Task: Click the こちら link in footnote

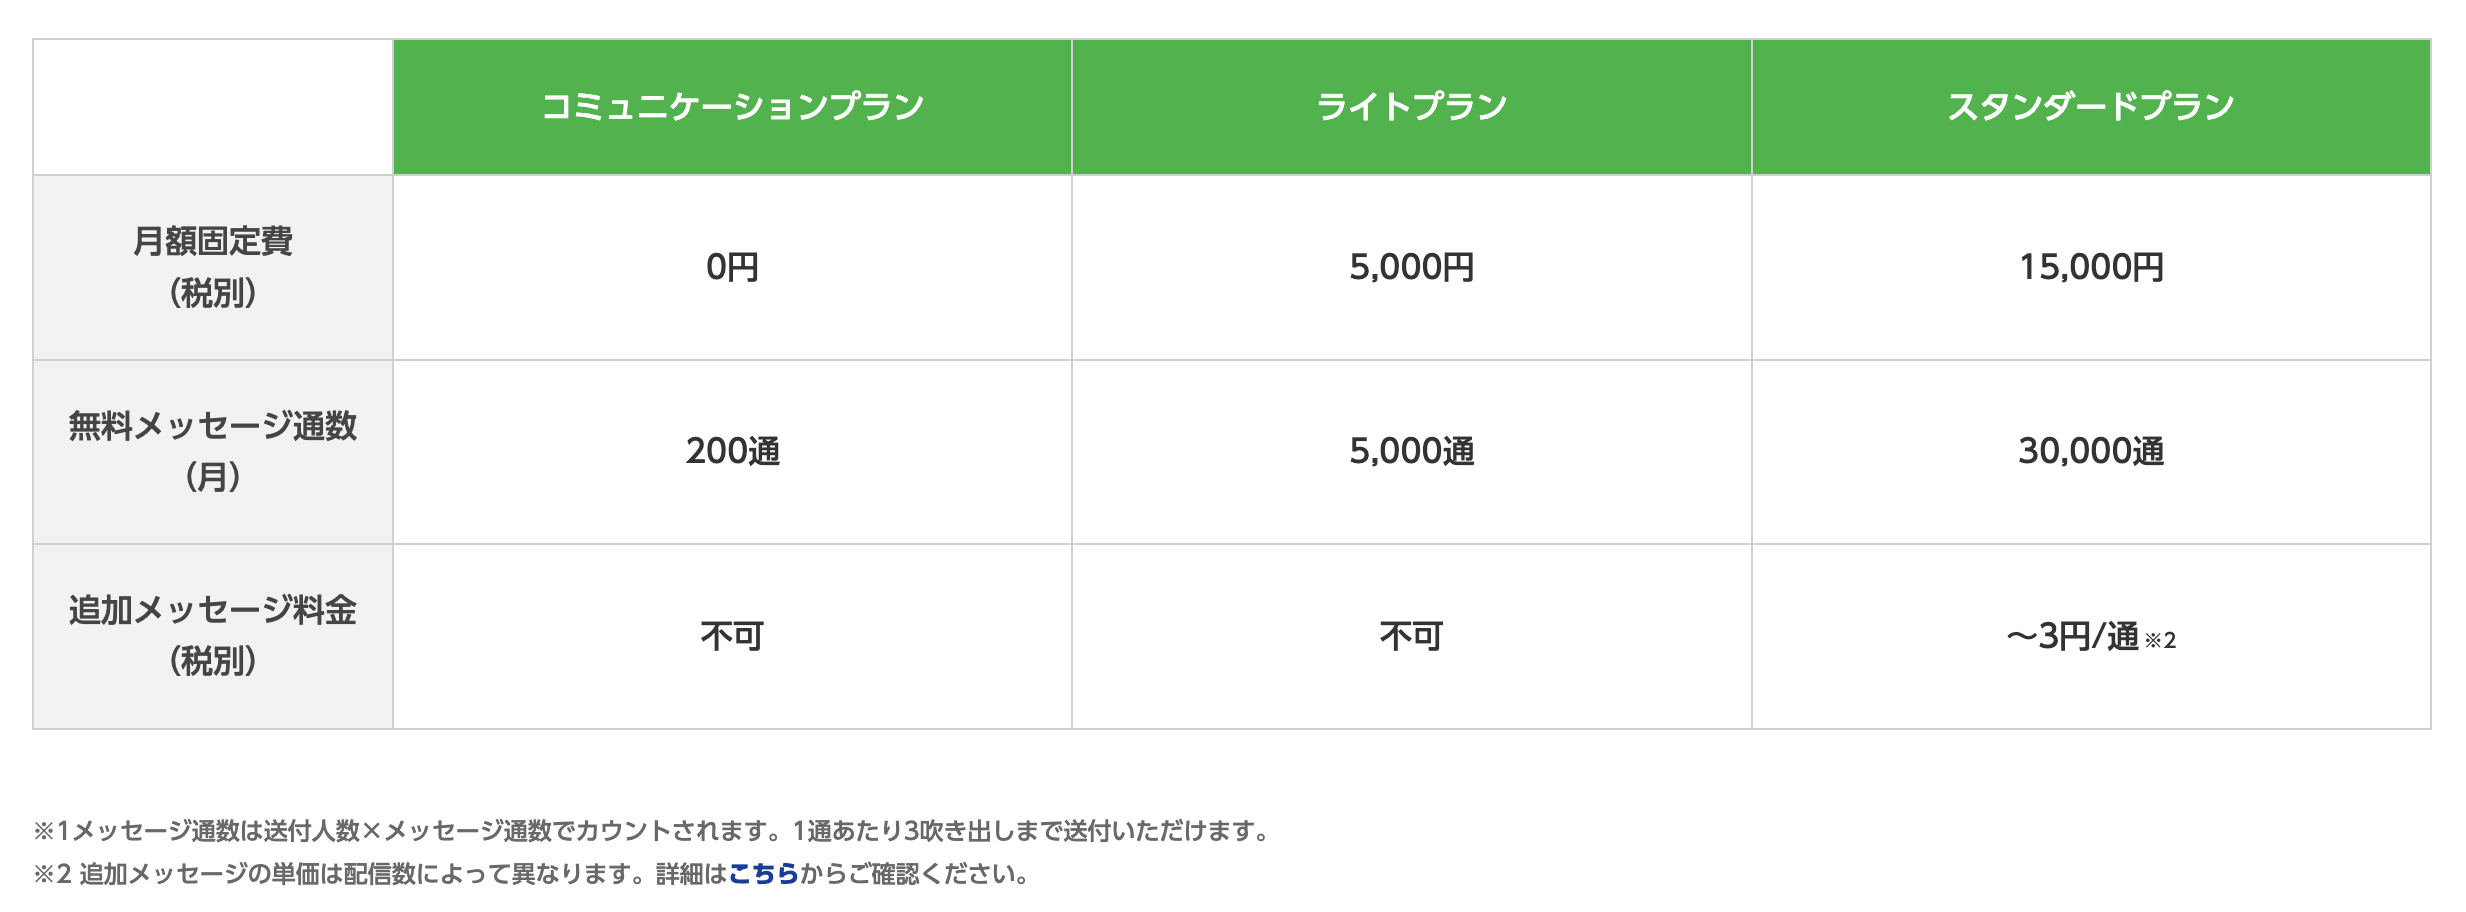Action: (x=763, y=874)
